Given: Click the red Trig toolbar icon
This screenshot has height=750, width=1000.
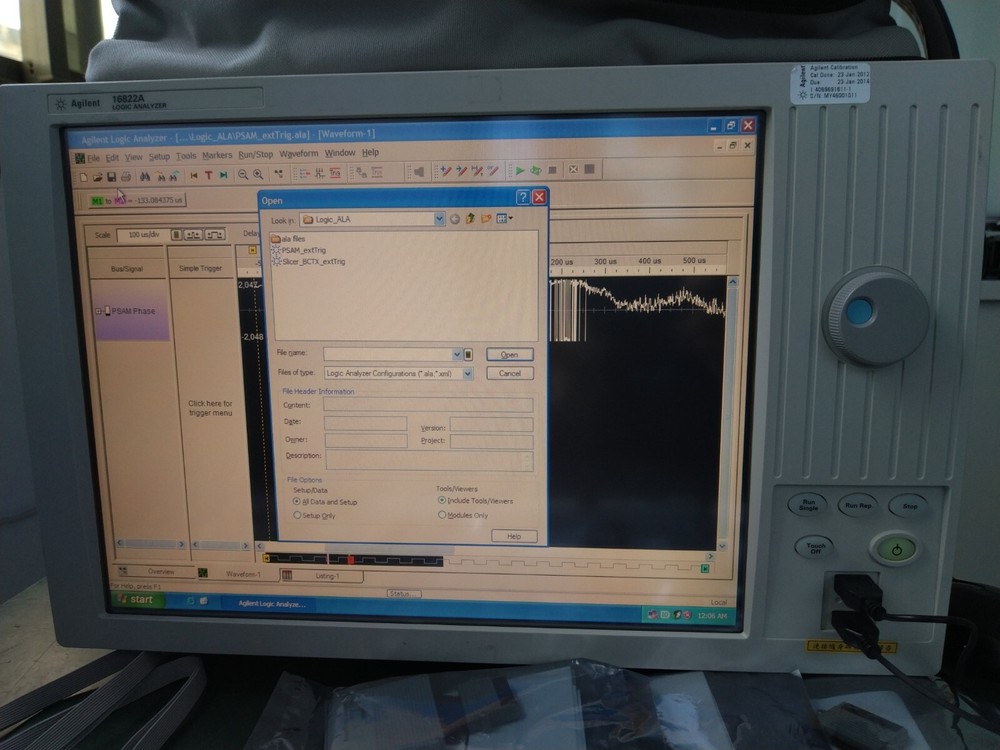Looking at the screenshot, I should click(335, 173).
